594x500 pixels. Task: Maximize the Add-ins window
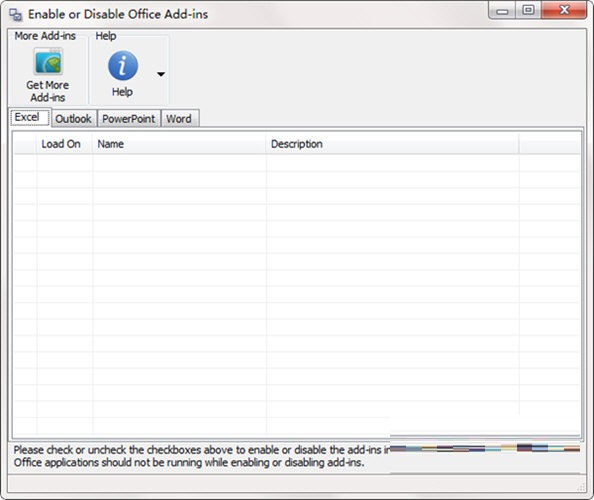(x=528, y=10)
